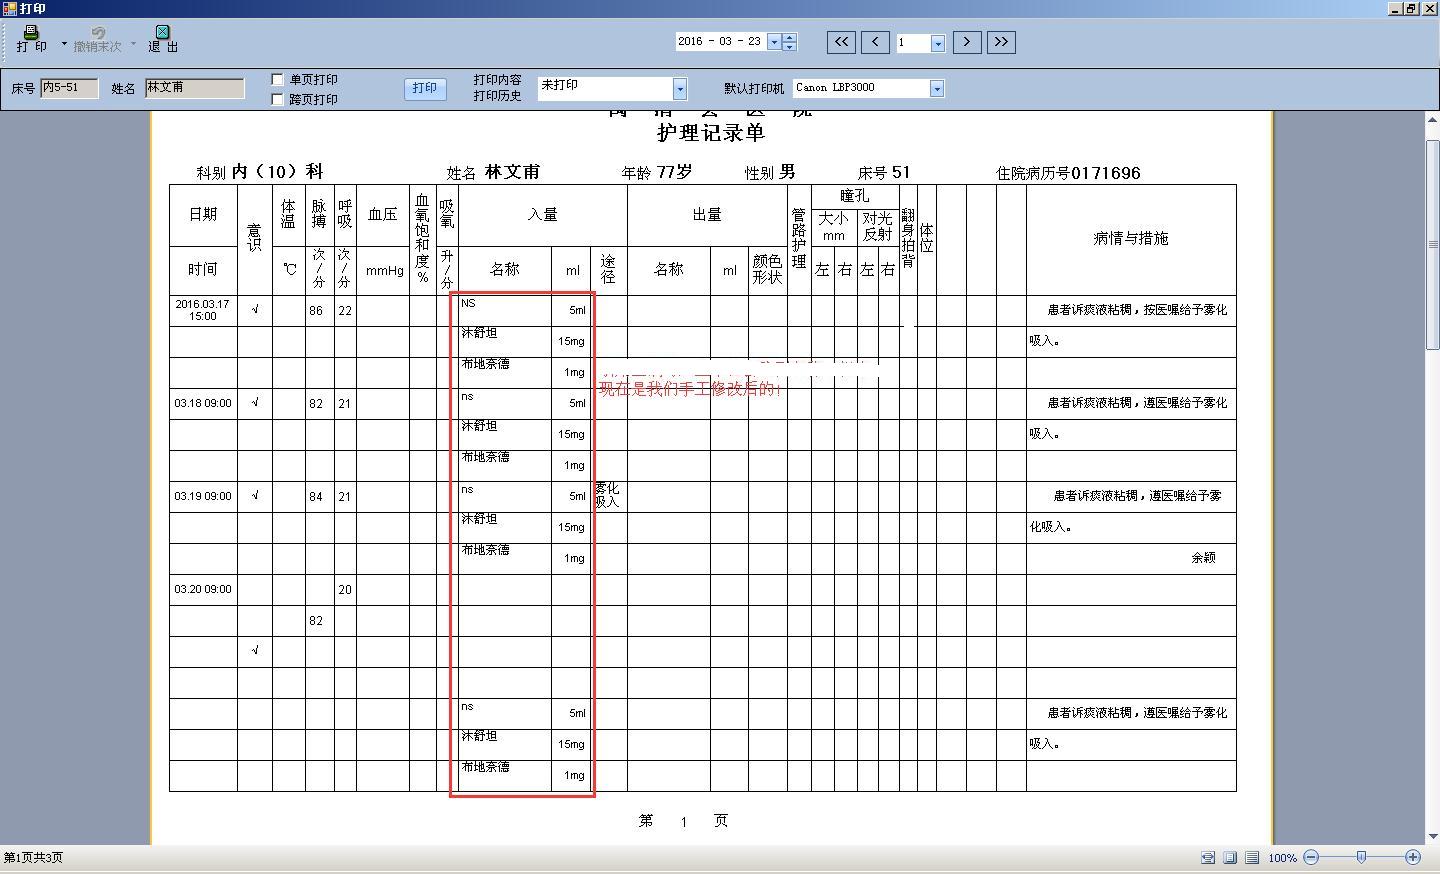The image size is (1440, 874).
Task: Click the 入量 column header
Action: (542, 215)
